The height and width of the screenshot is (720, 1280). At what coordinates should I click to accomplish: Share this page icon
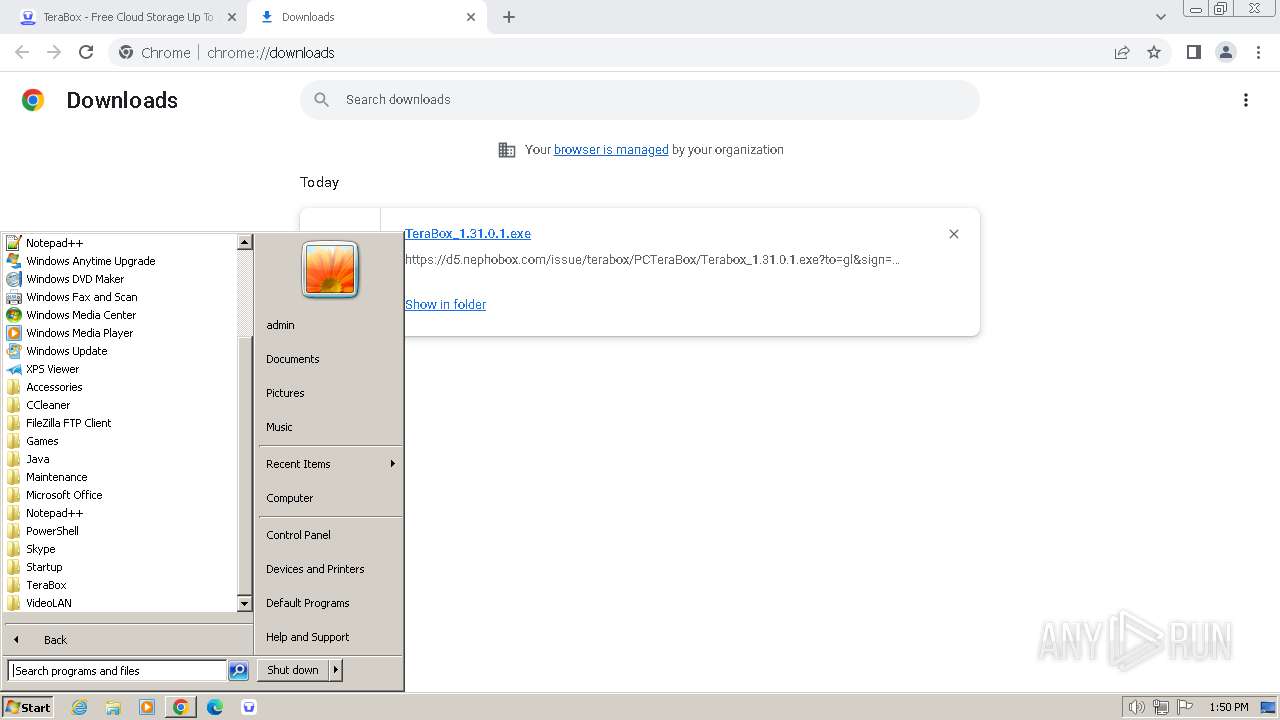pyautogui.click(x=1122, y=53)
